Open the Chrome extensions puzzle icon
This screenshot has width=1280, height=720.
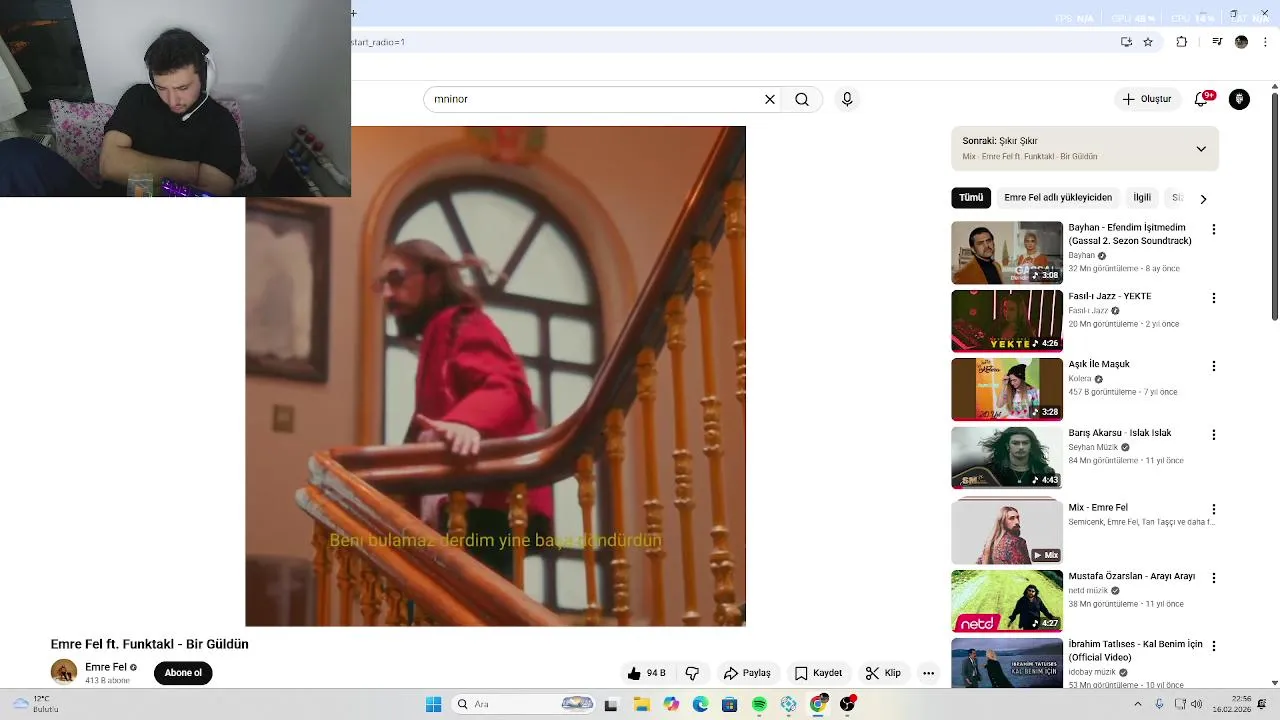(x=1182, y=42)
